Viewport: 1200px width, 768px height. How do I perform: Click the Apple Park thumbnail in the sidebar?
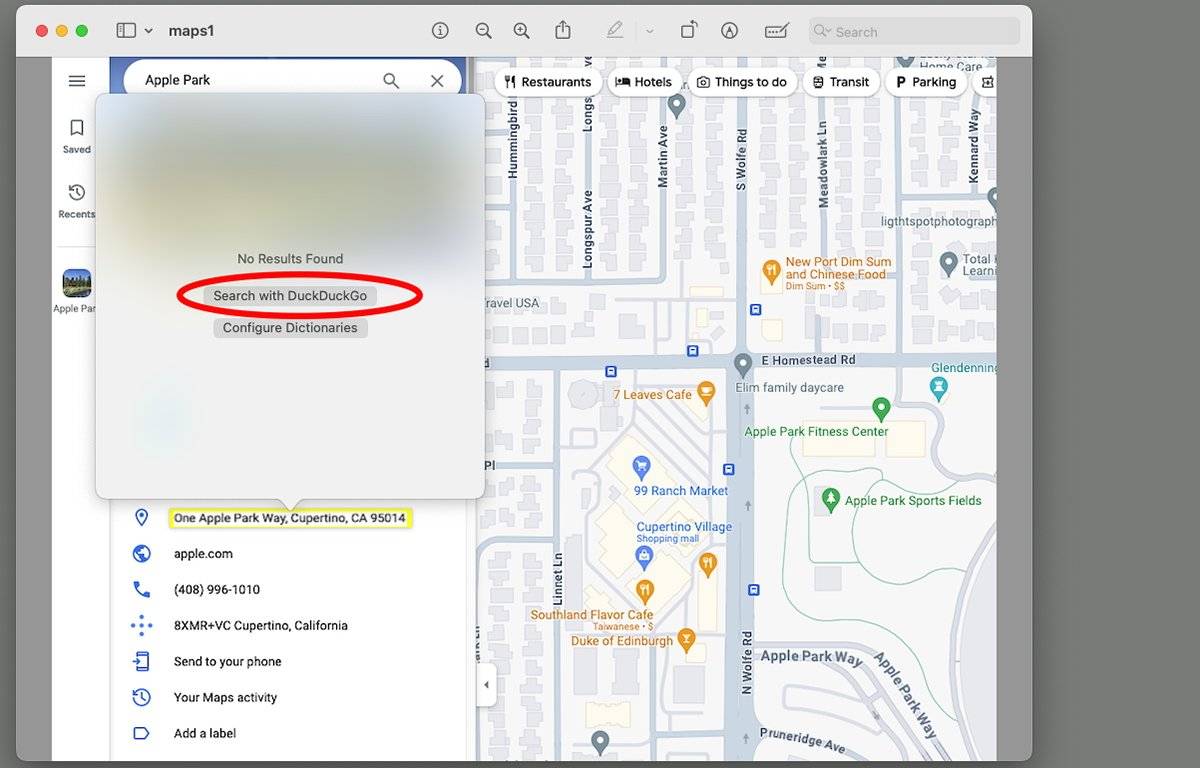click(x=76, y=283)
